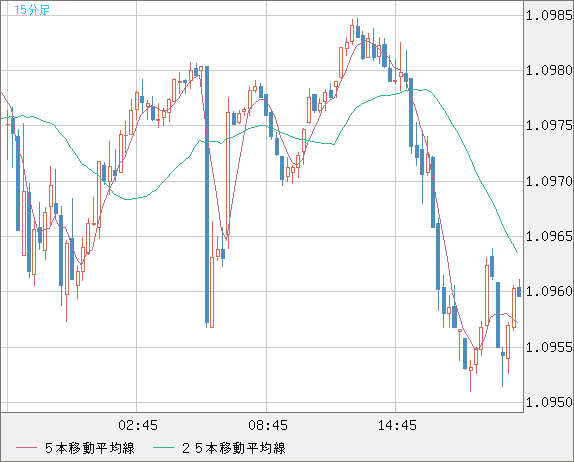Click the 1.0950 price axis label
574x462 pixels.
click(549, 402)
